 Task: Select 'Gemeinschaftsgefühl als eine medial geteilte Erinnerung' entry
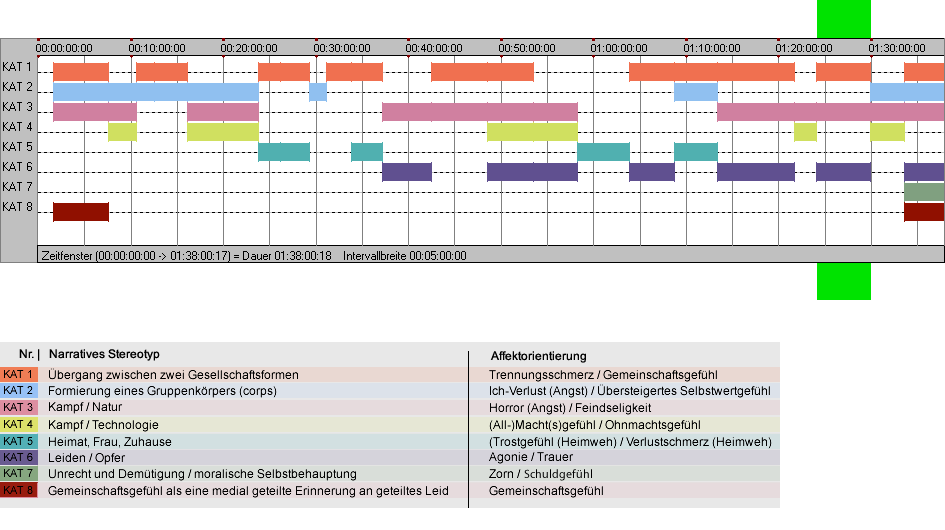coord(248,491)
